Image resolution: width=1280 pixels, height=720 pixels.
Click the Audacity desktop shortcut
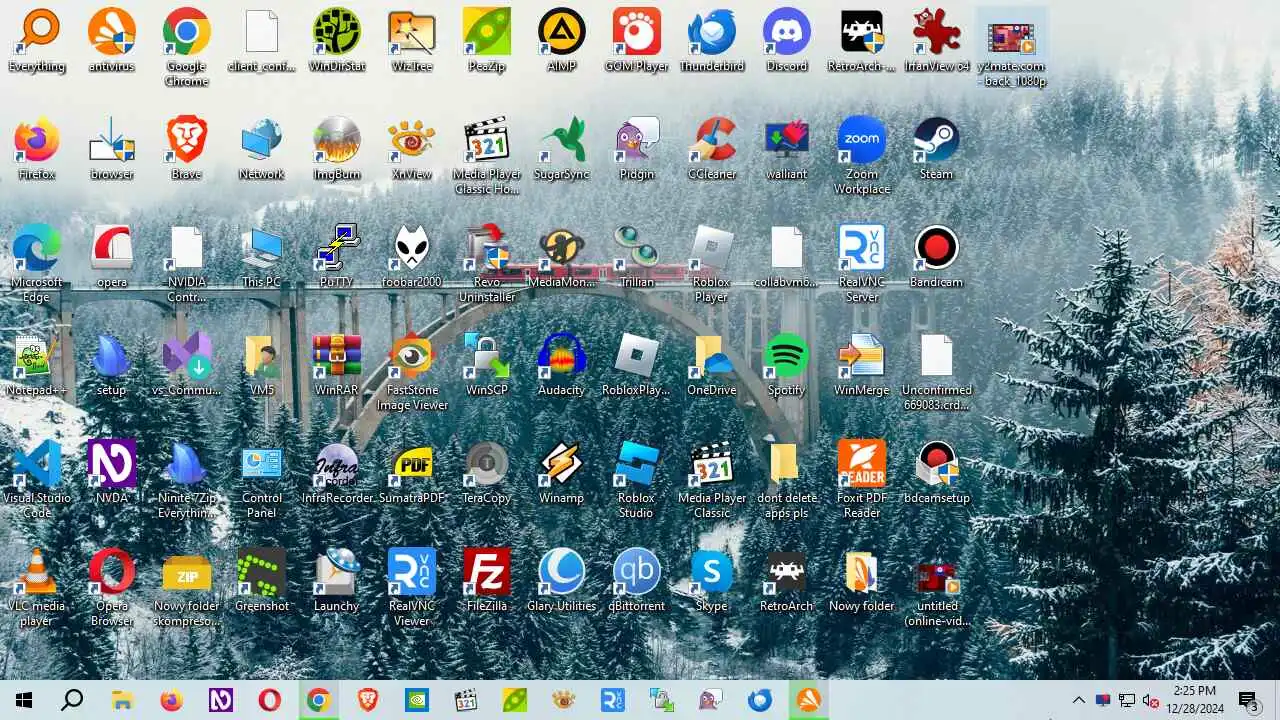click(562, 364)
